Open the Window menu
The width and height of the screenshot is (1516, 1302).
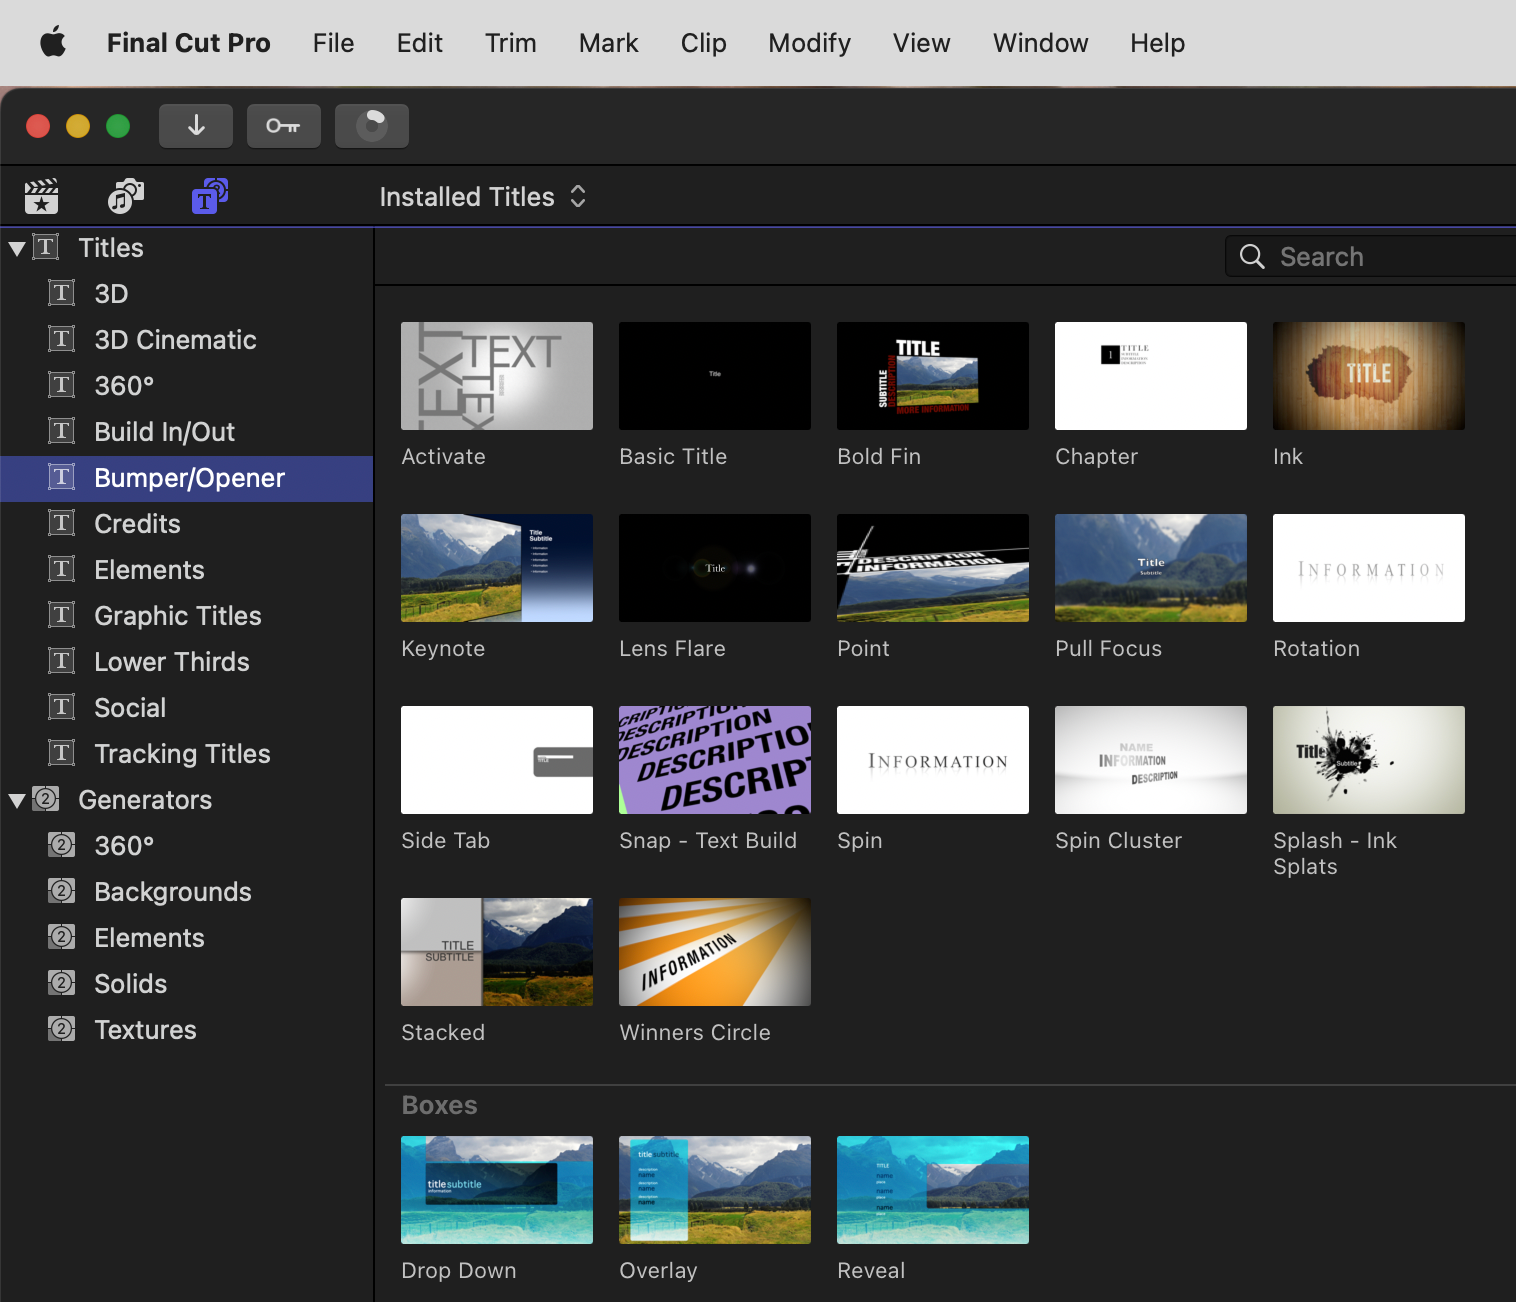pos(1040,43)
